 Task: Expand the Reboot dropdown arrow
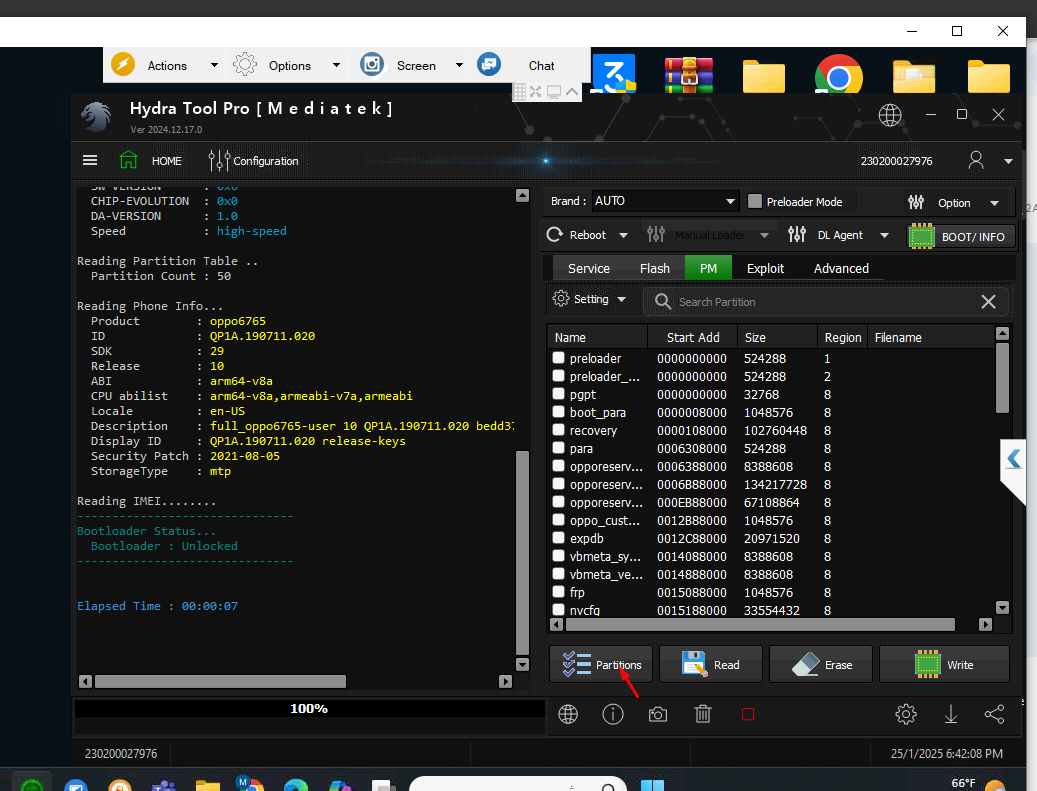click(x=623, y=235)
